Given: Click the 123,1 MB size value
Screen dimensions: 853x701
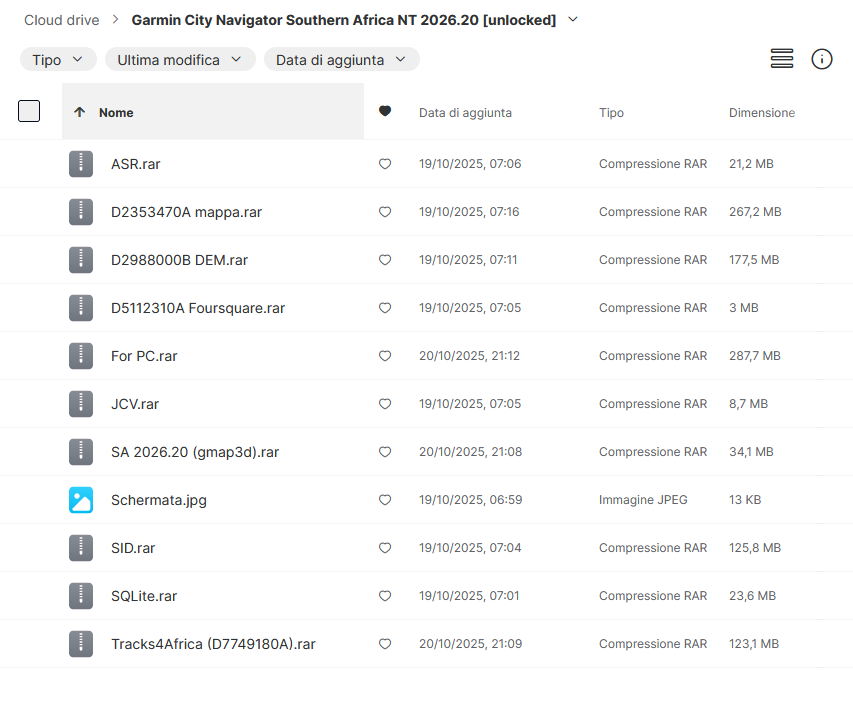Looking at the screenshot, I should 754,644.
